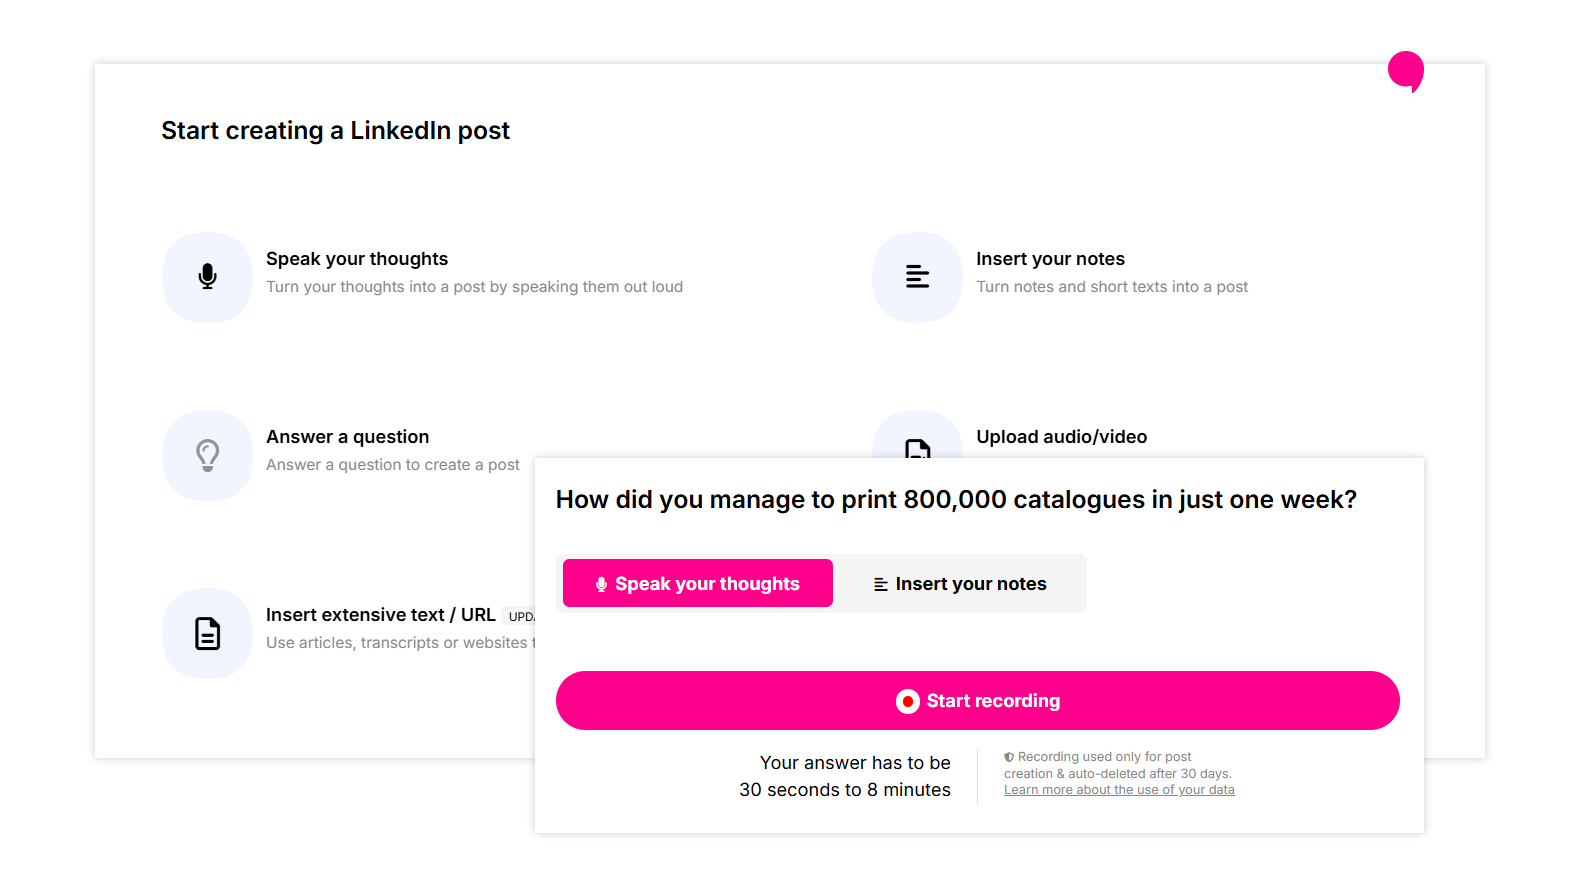Click the text lines icon beside Insert your notes
Screen dimensions: 1576x882
(917, 277)
